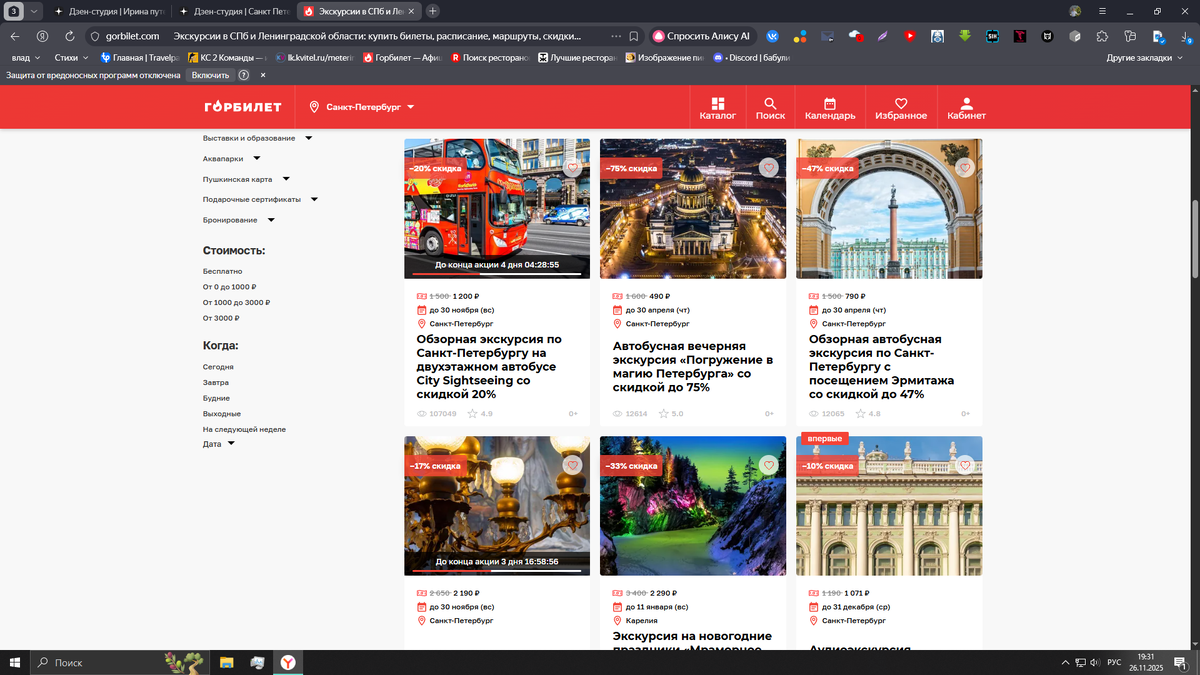Favorite the −17% скидка chandelier card
This screenshot has width=1200, height=675.
572,465
